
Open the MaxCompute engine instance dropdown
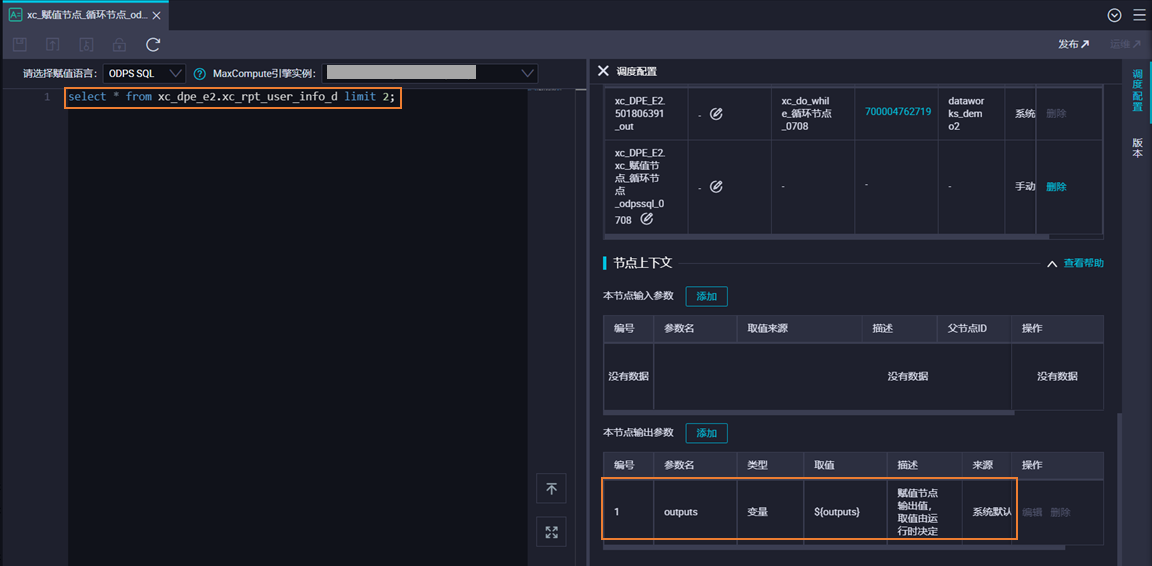click(x=430, y=74)
